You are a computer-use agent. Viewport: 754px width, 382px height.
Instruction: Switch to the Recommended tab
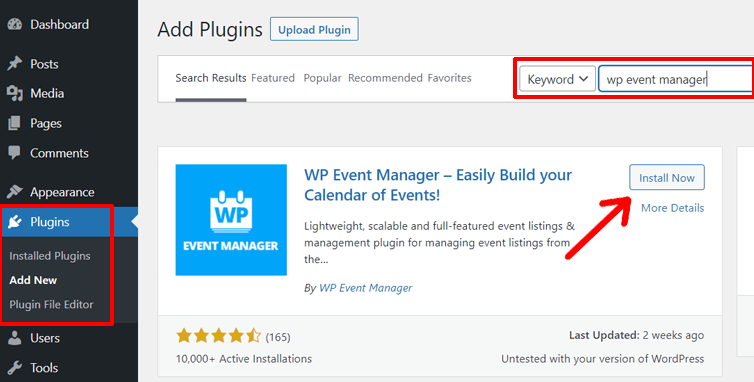tap(385, 78)
